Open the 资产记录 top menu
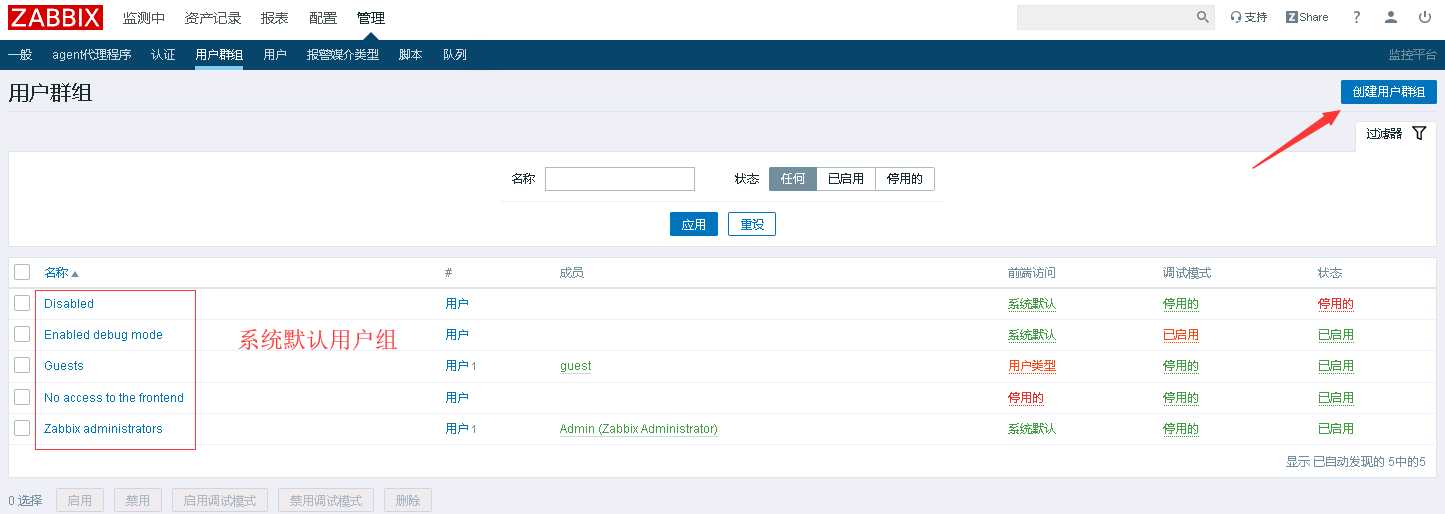 click(214, 18)
